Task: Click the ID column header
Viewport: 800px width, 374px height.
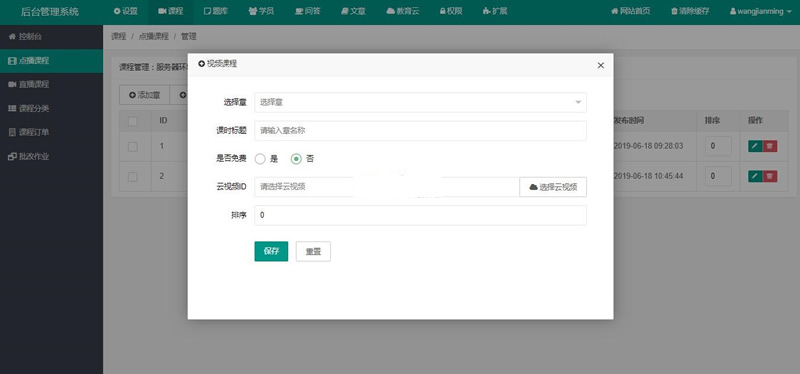Action: [x=164, y=121]
